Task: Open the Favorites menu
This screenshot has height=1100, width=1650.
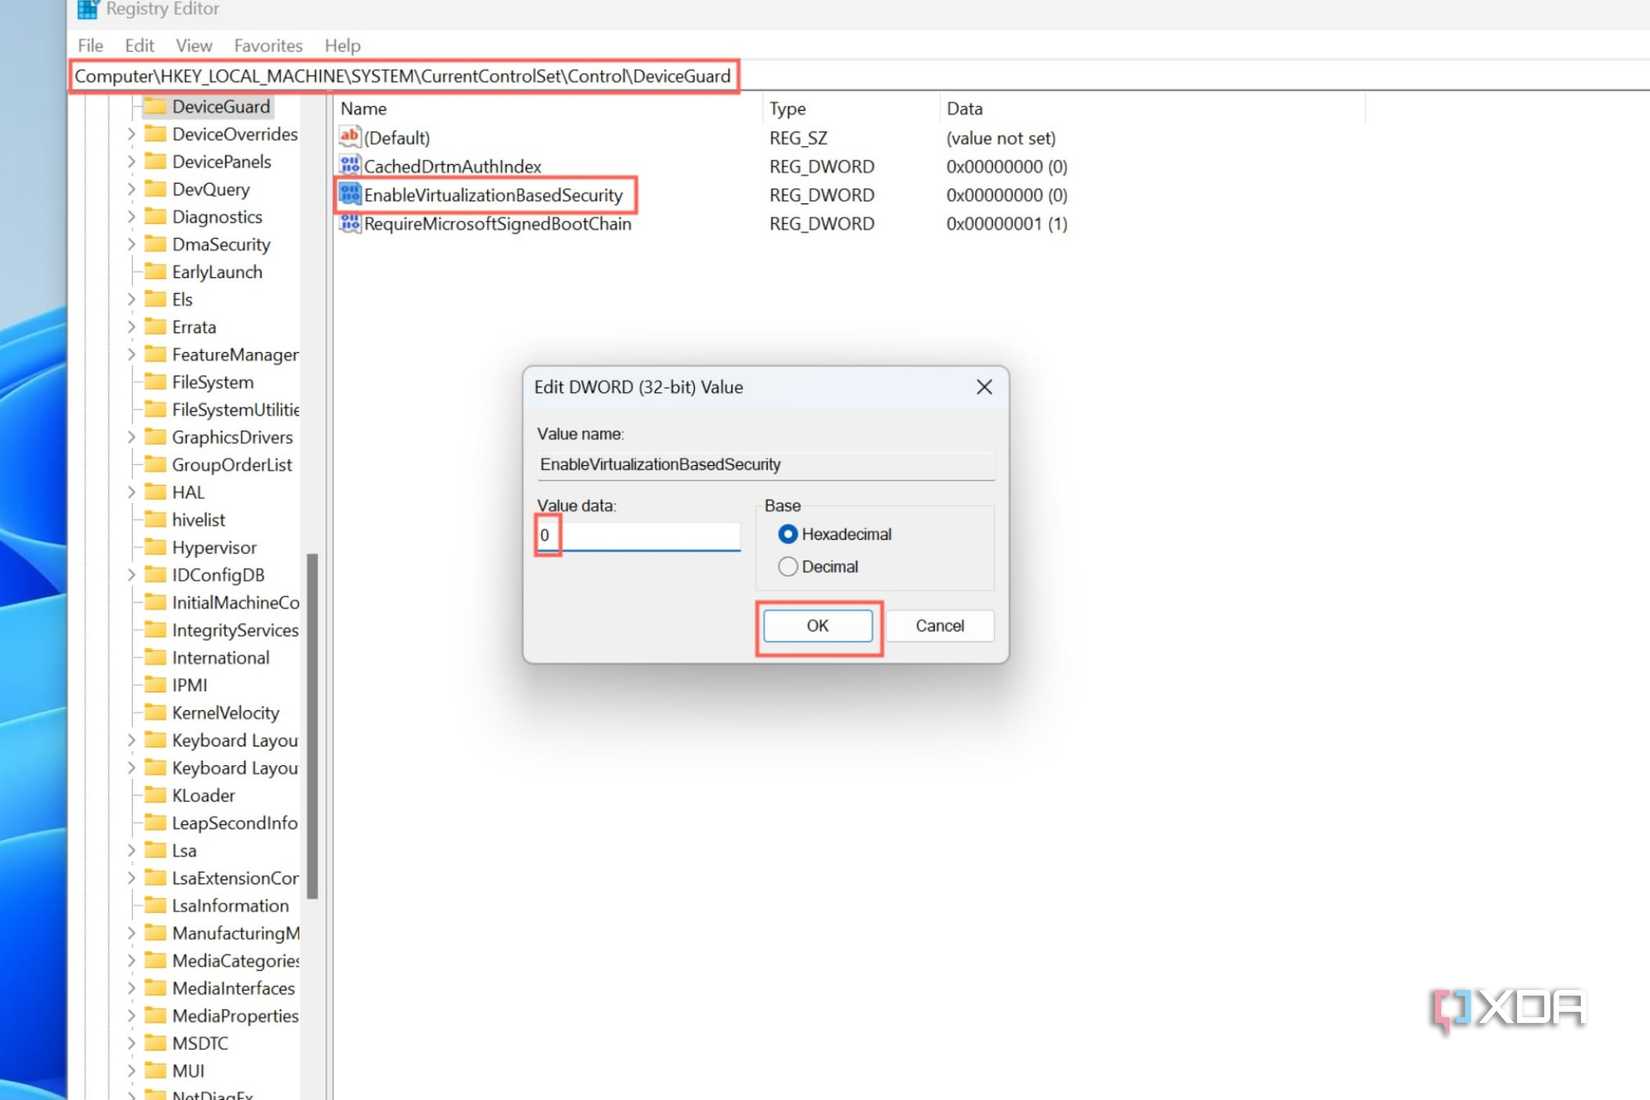Action: (267, 45)
